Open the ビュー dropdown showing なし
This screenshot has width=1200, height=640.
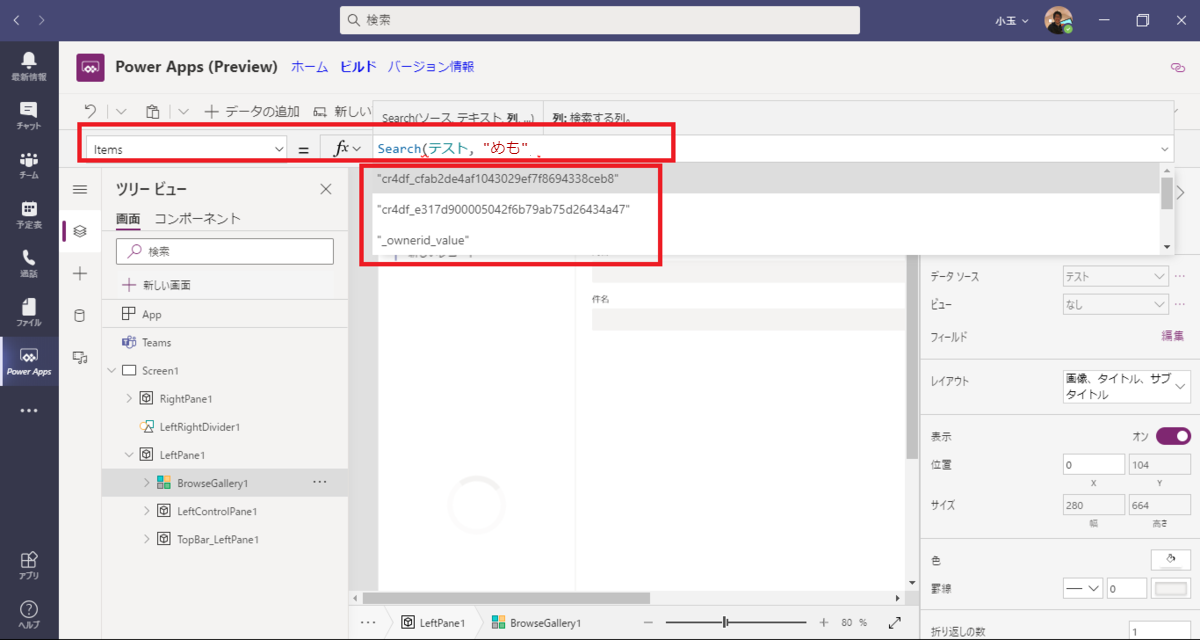pyautogui.click(x=1115, y=305)
